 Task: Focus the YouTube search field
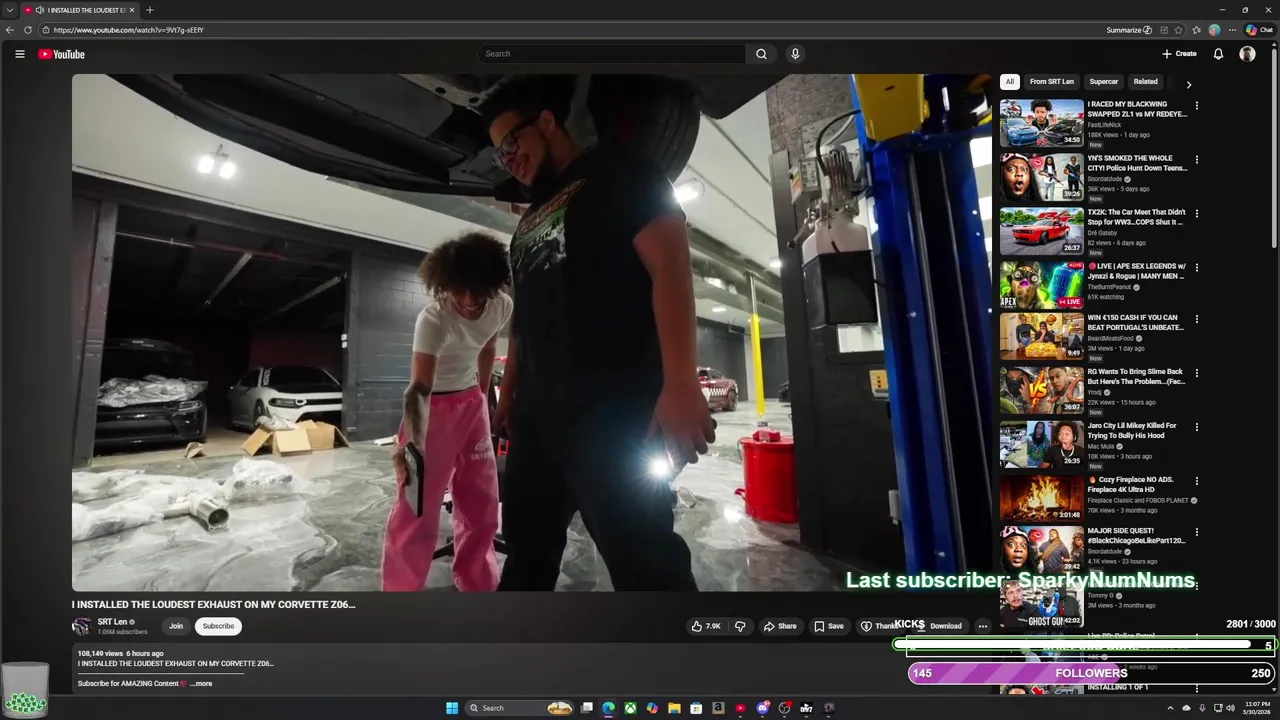coord(611,54)
